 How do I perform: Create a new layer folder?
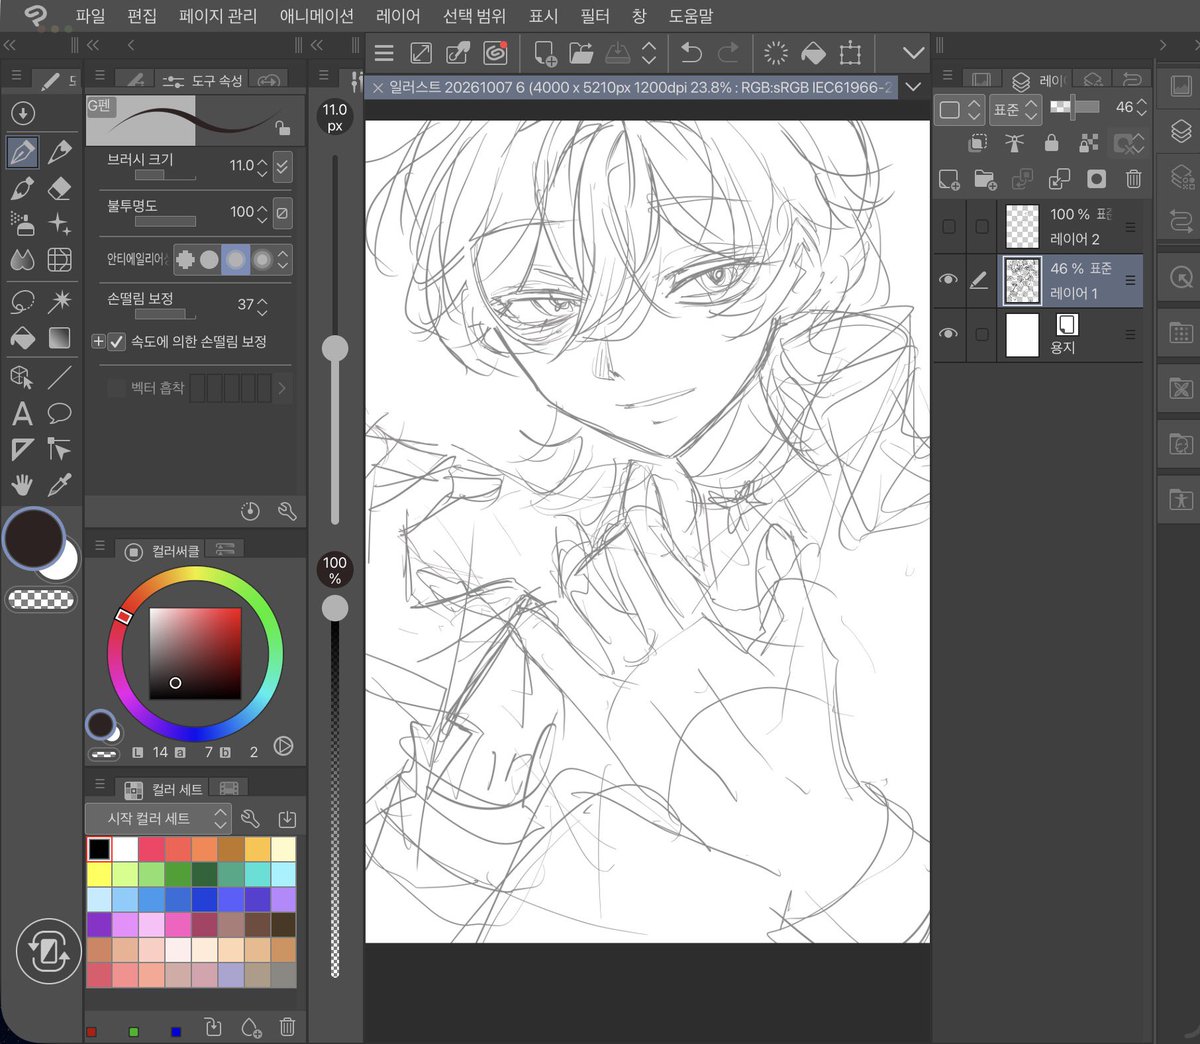985,179
